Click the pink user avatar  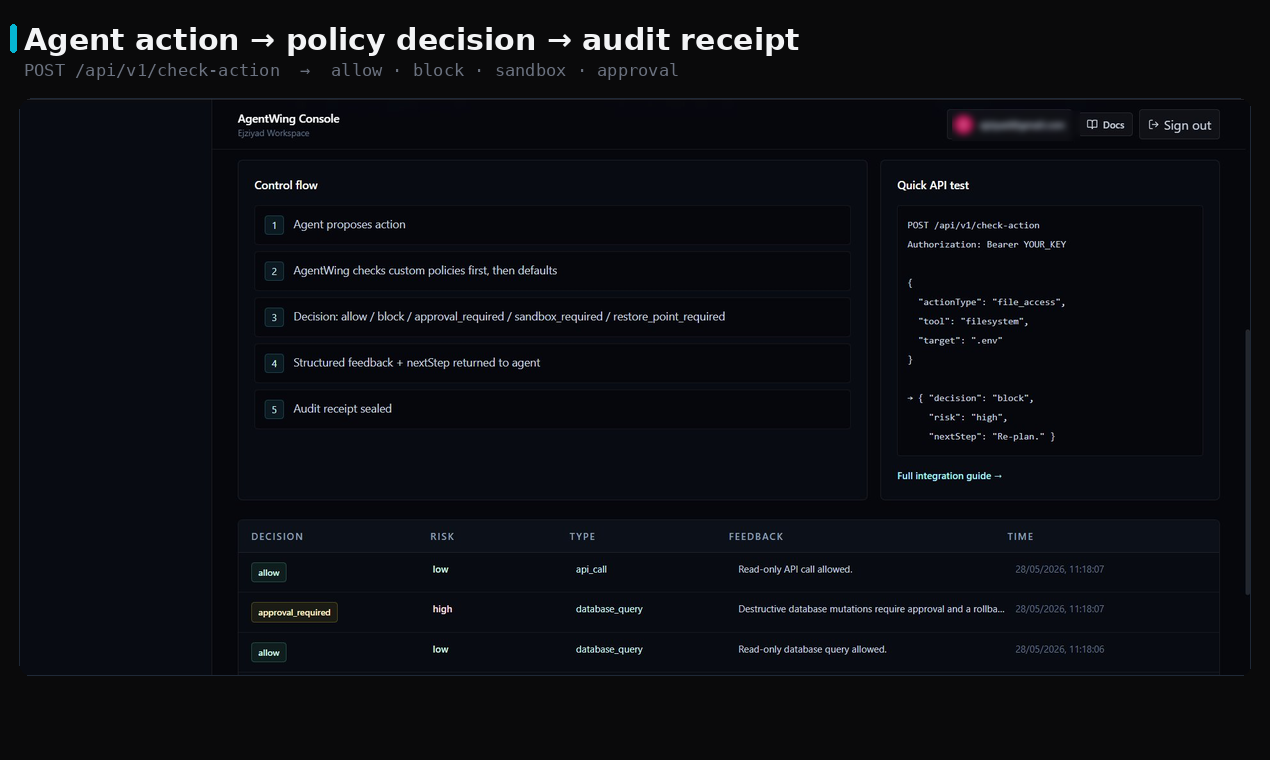tap(963, 125)
